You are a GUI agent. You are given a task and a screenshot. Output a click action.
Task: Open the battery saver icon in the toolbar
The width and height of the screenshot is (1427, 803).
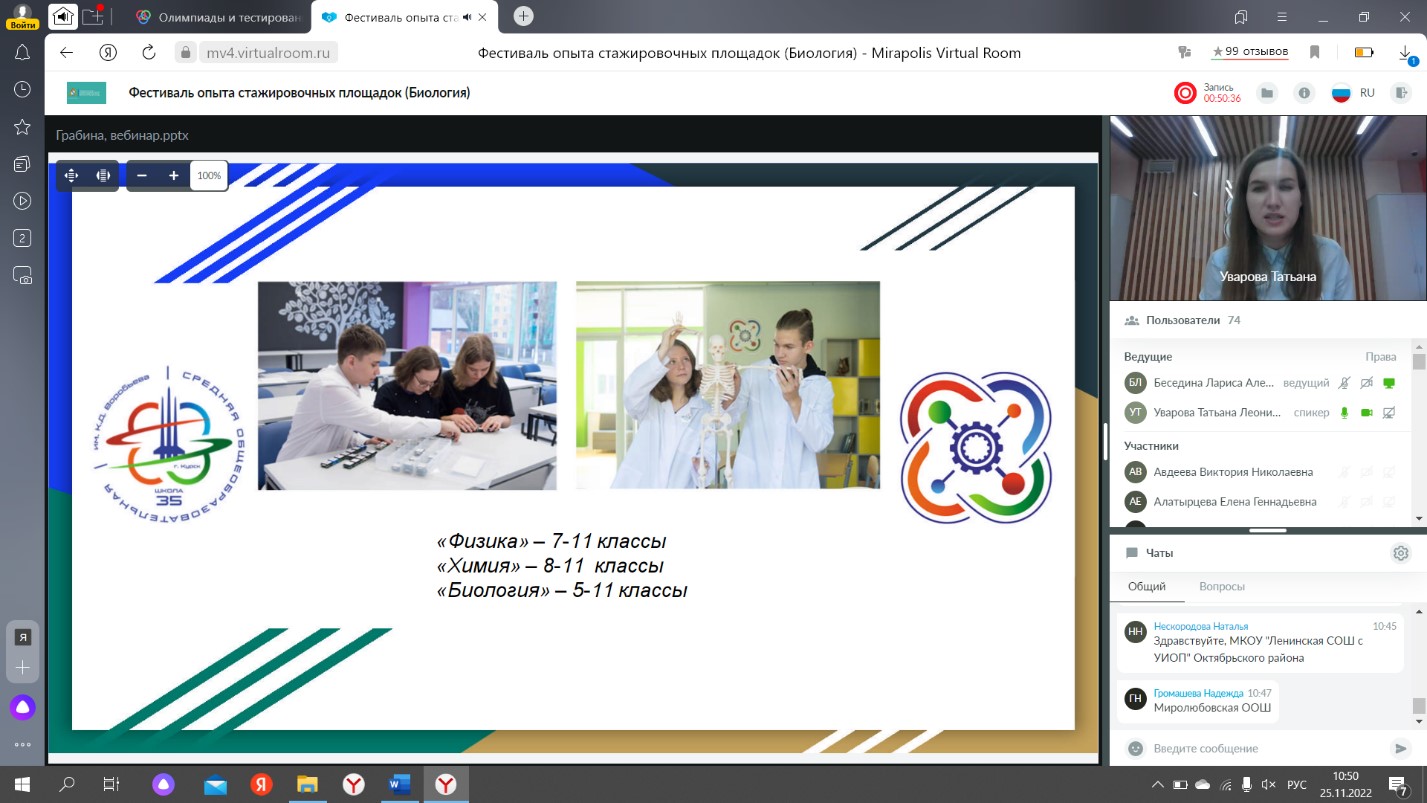[1363, 53]
